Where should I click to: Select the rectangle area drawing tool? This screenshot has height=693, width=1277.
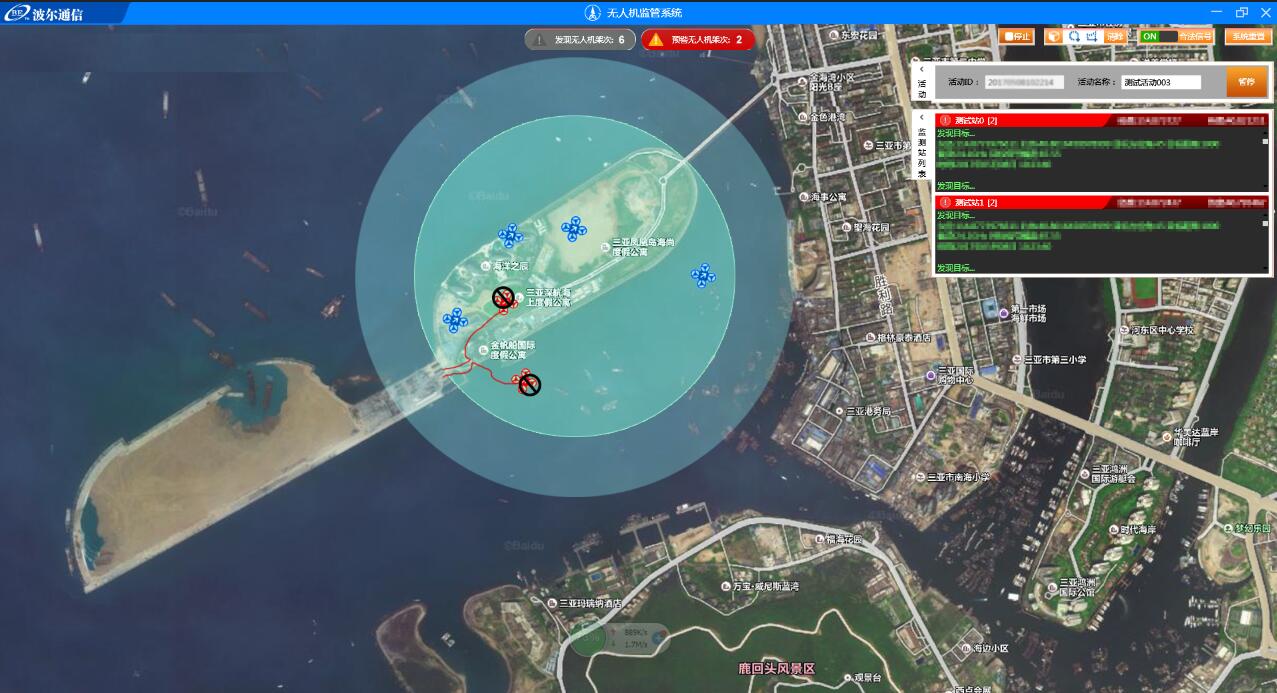tap(1093, 36)
